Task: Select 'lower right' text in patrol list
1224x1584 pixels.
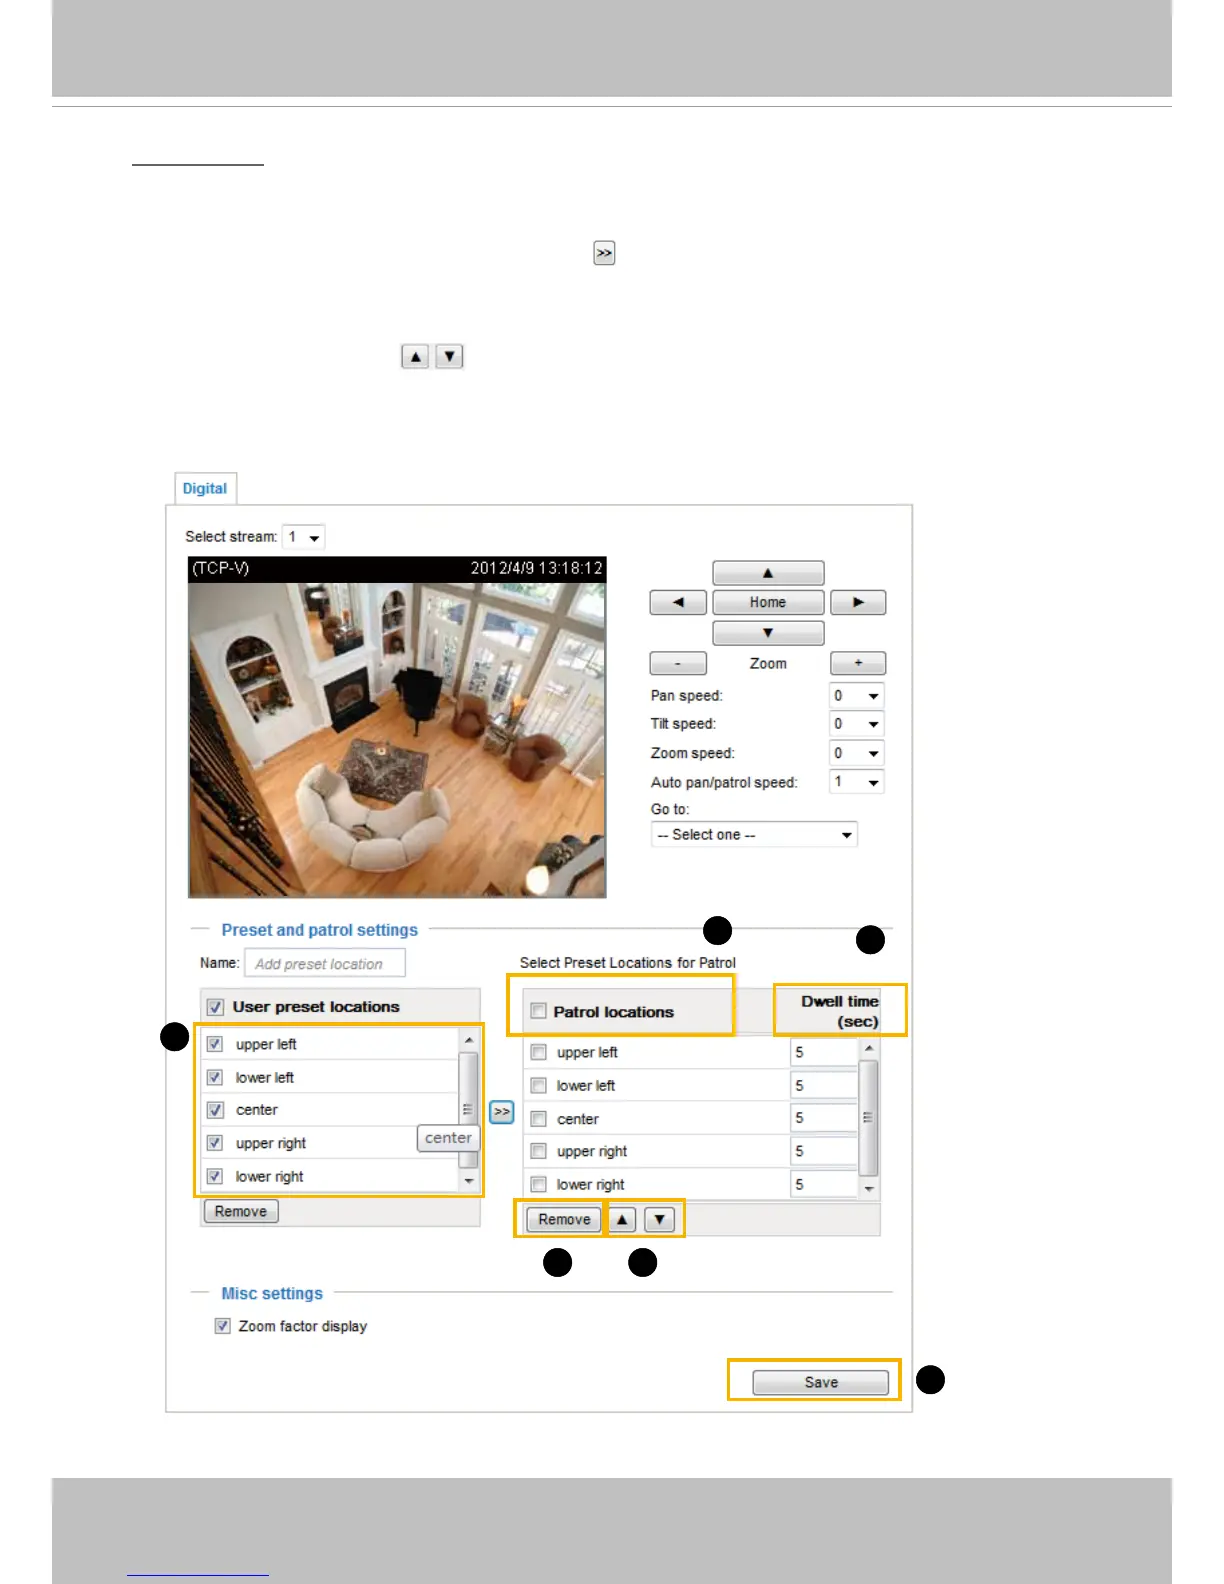Action: click(x=591, y=1184)
